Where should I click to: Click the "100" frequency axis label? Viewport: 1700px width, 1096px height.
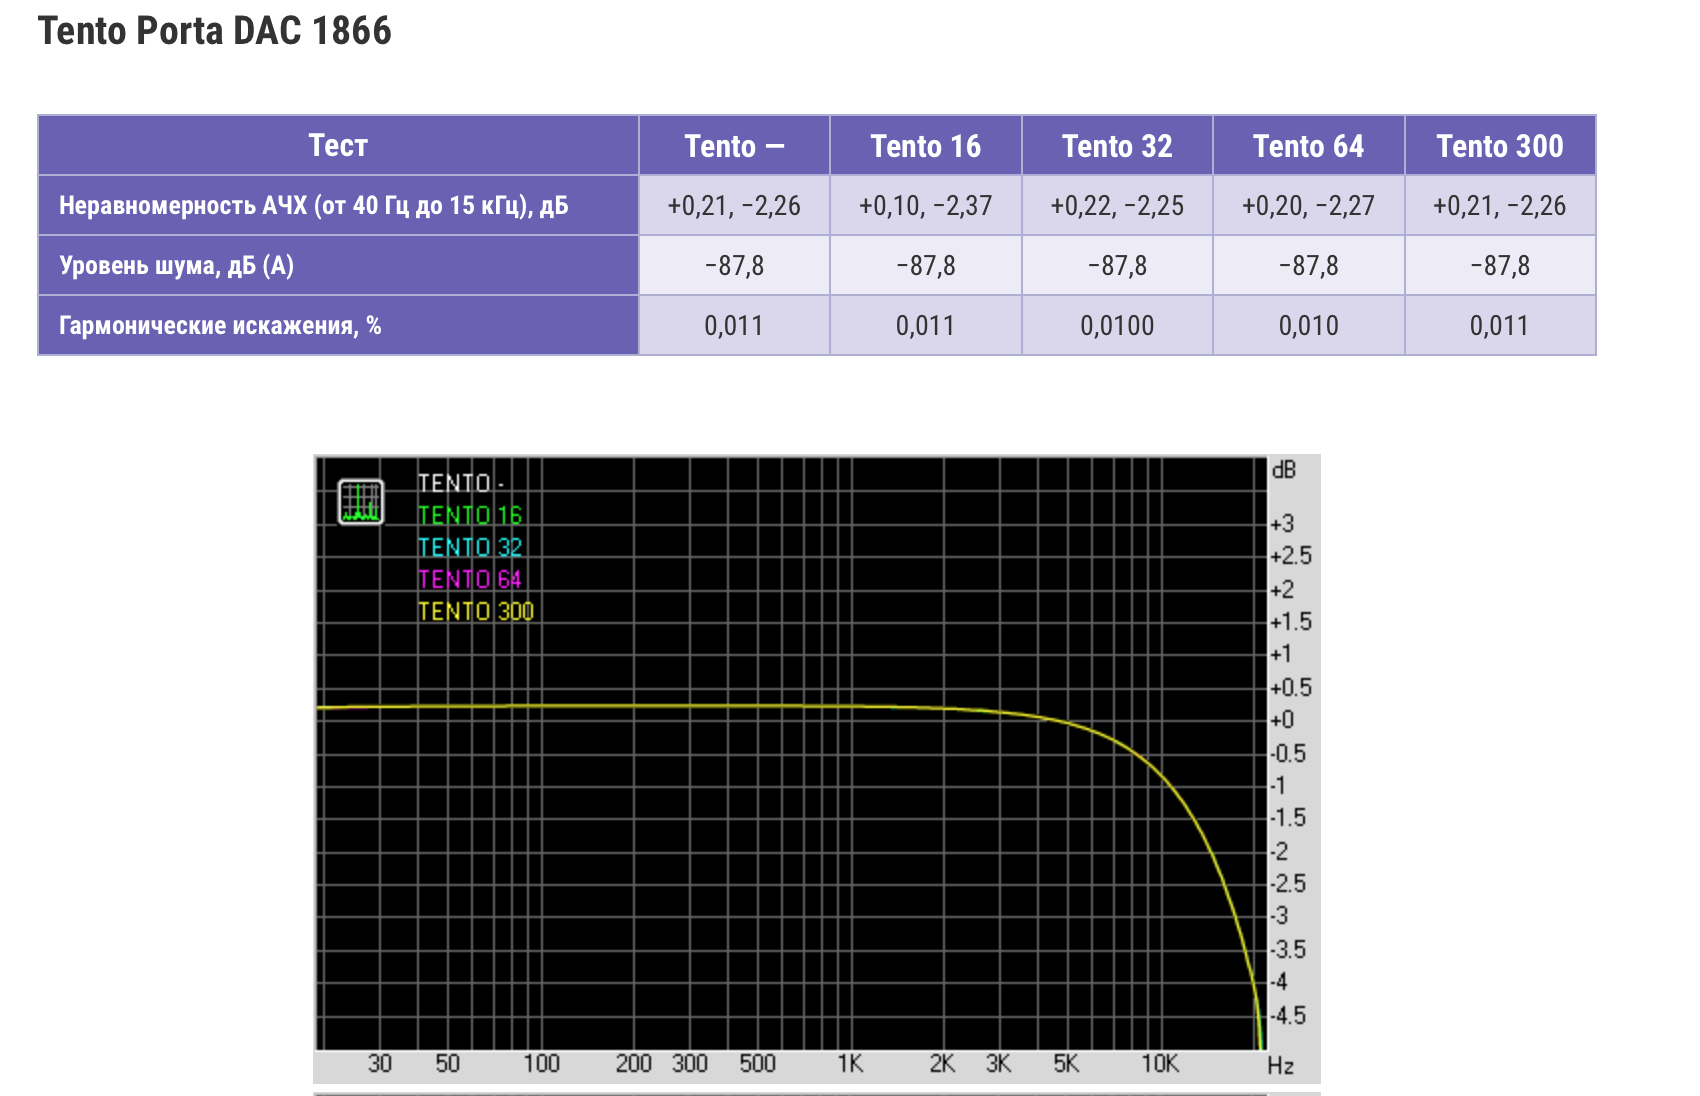pos(542,1064)
